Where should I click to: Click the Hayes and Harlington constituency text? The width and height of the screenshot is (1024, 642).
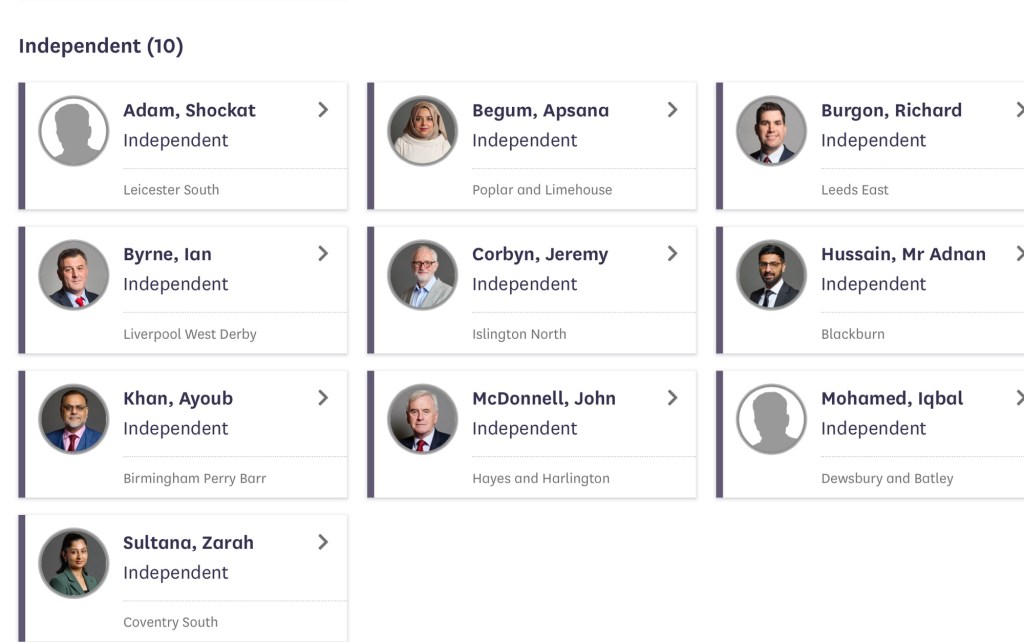point(541,478)
